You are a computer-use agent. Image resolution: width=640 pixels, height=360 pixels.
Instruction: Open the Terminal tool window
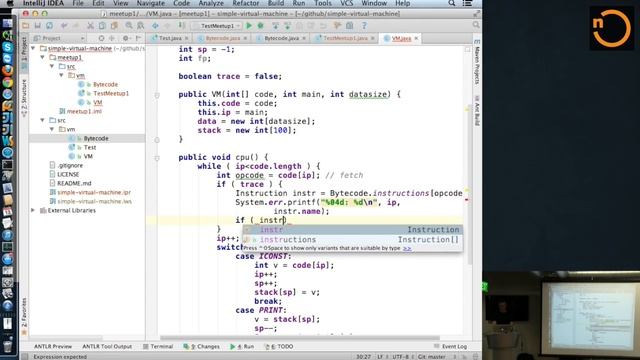(158, 346)
